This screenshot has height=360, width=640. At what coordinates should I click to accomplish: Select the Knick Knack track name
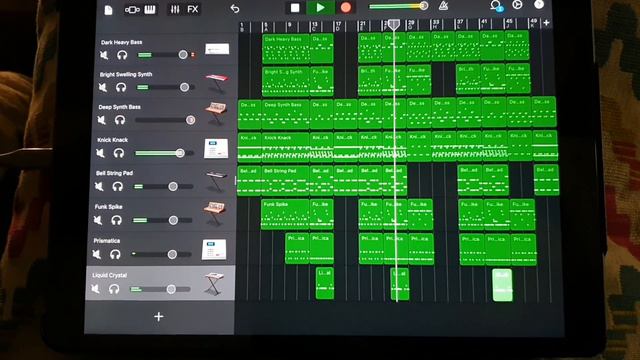click(112, 140)
